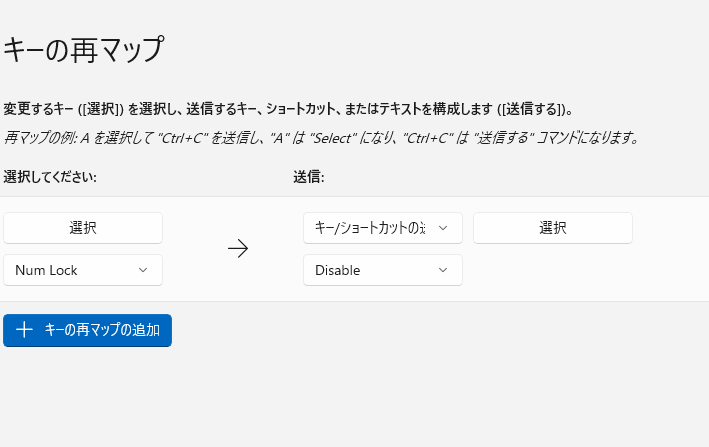Open the Disable target key dropdown
This screenshot has height=447, width=709.
[x=382, y=270]
